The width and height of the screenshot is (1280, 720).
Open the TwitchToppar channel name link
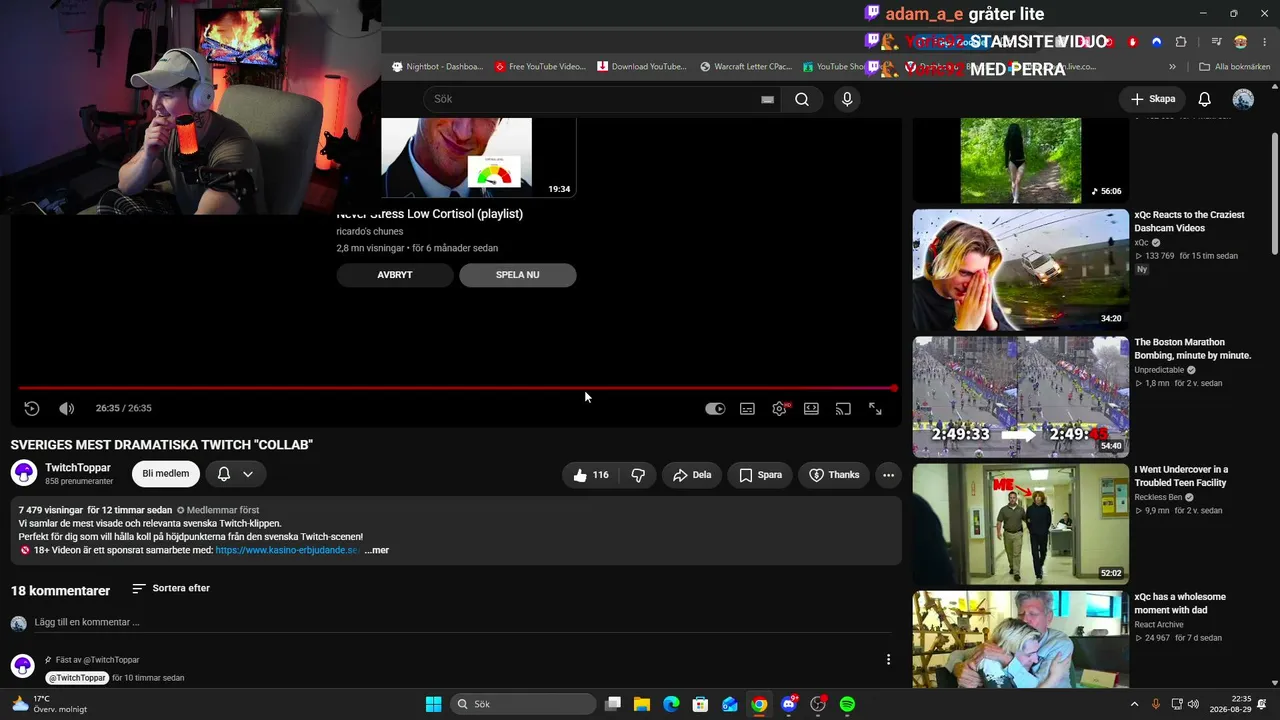point(78,467)
